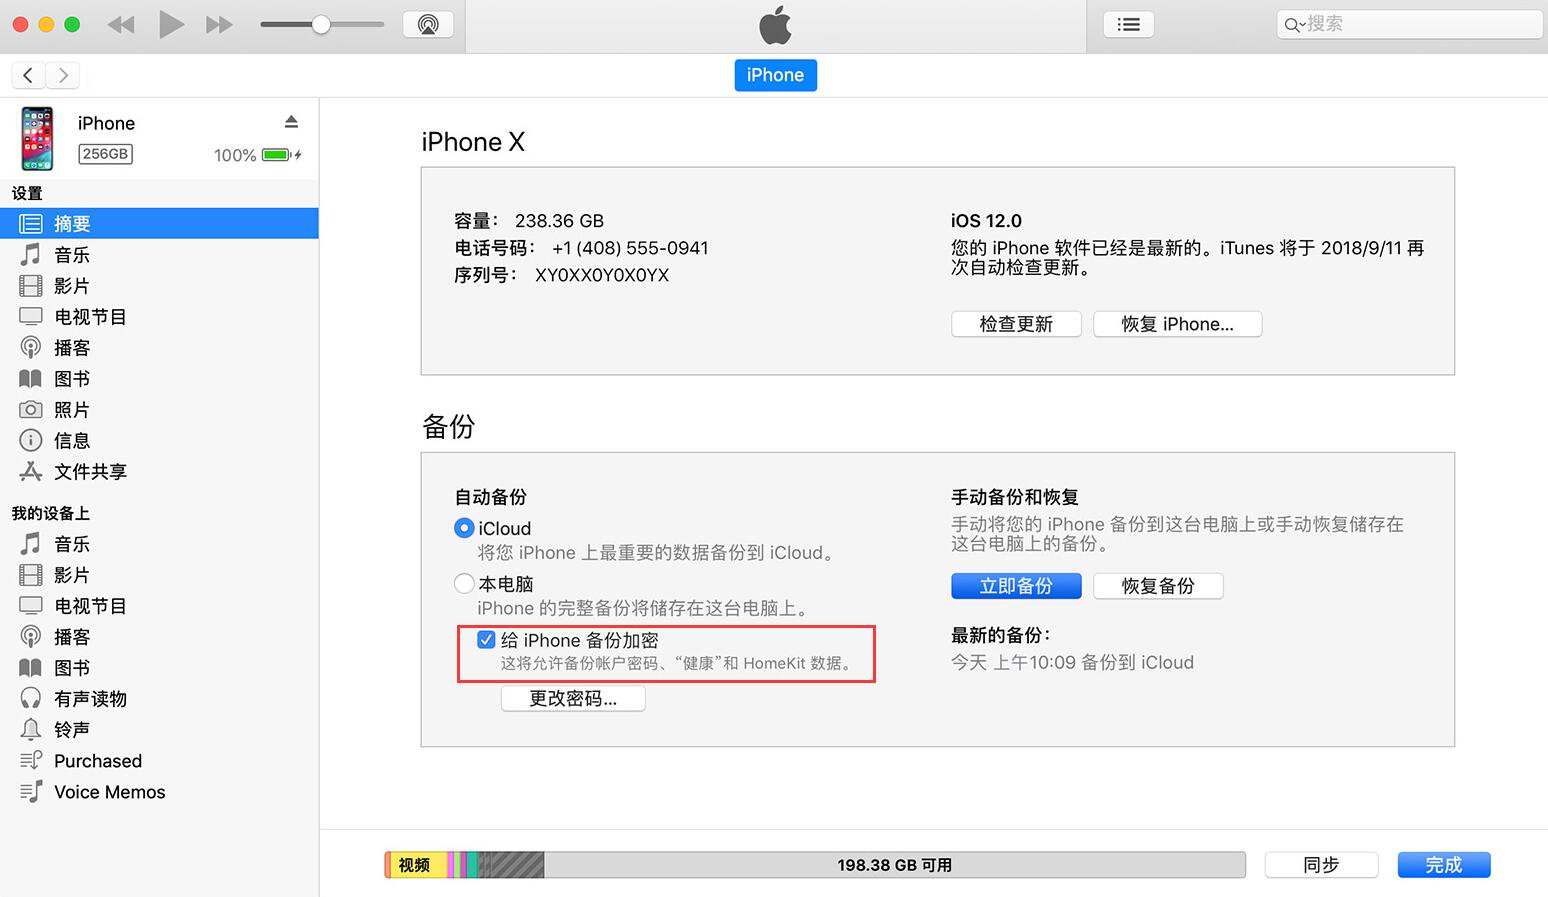Adjust the volume slider
Screen dimensions: 1548x897
[320, 23]
